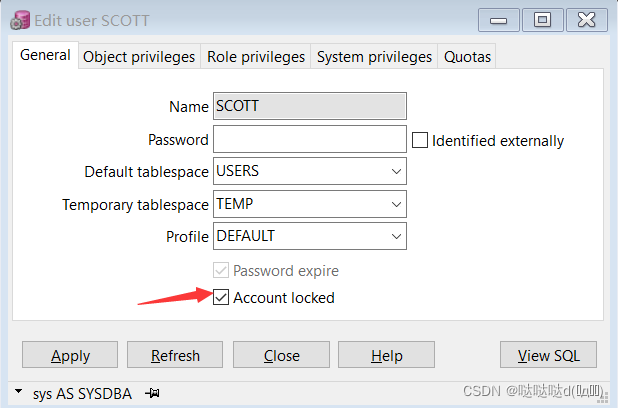Open the Profile dropdown list

[397, 236]
